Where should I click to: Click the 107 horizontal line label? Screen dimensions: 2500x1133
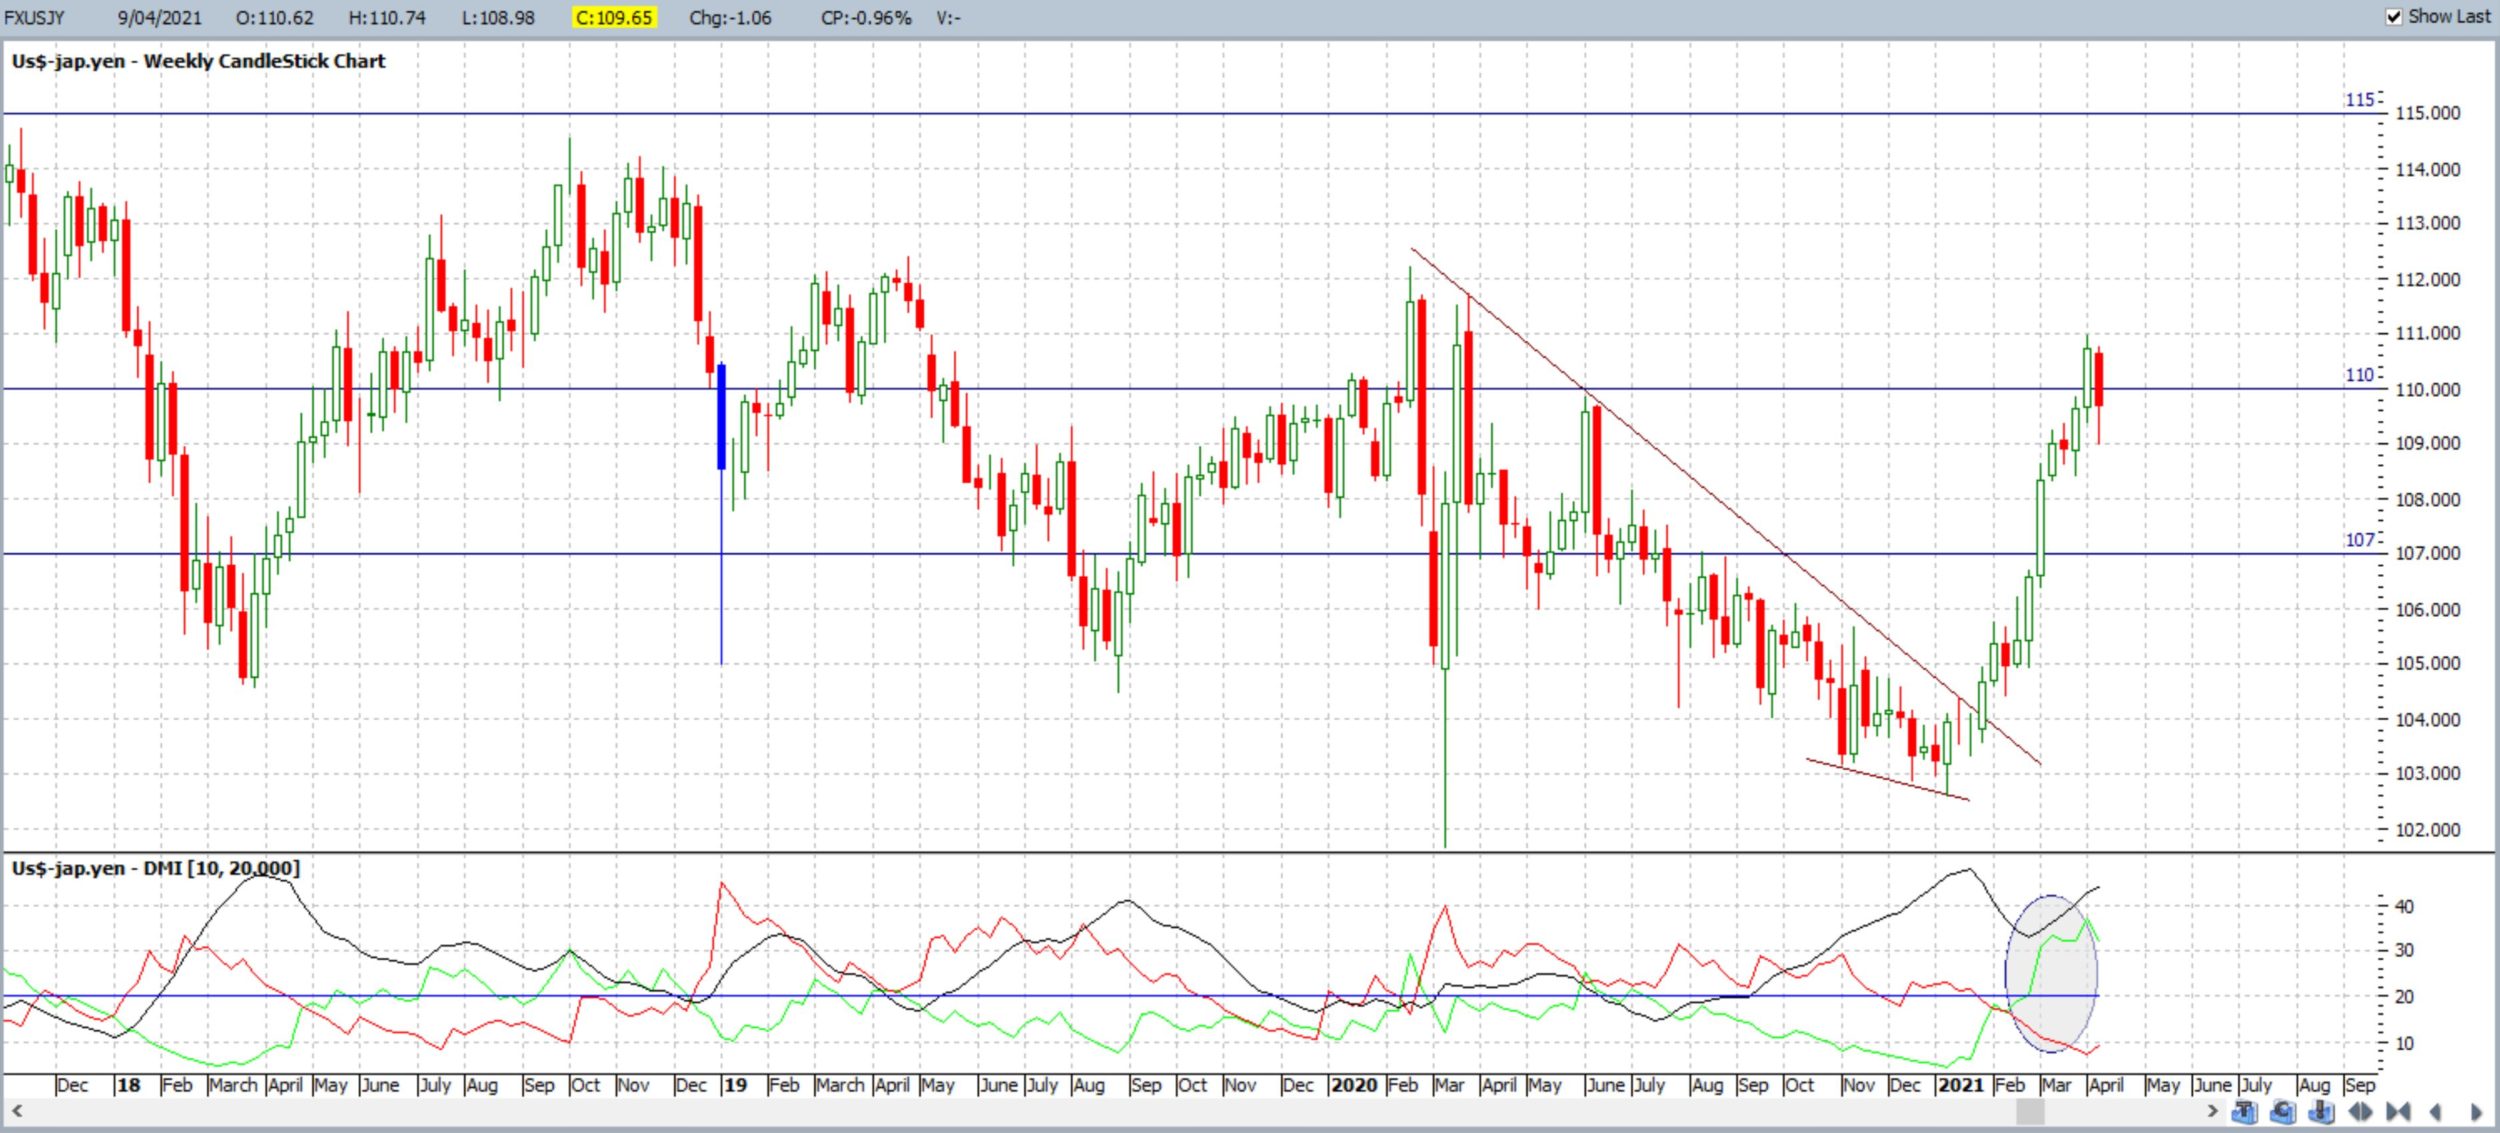(2359, 540)
